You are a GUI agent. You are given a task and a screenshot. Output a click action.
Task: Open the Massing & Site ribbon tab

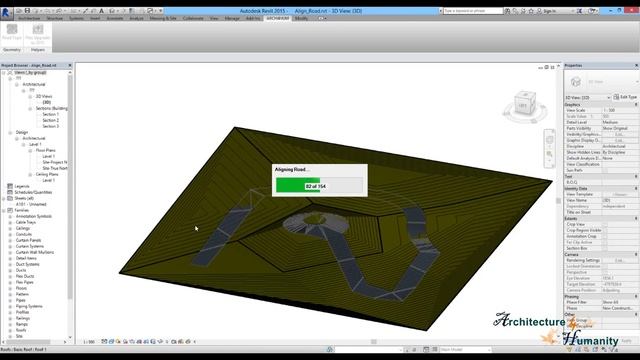coord(163,18)
